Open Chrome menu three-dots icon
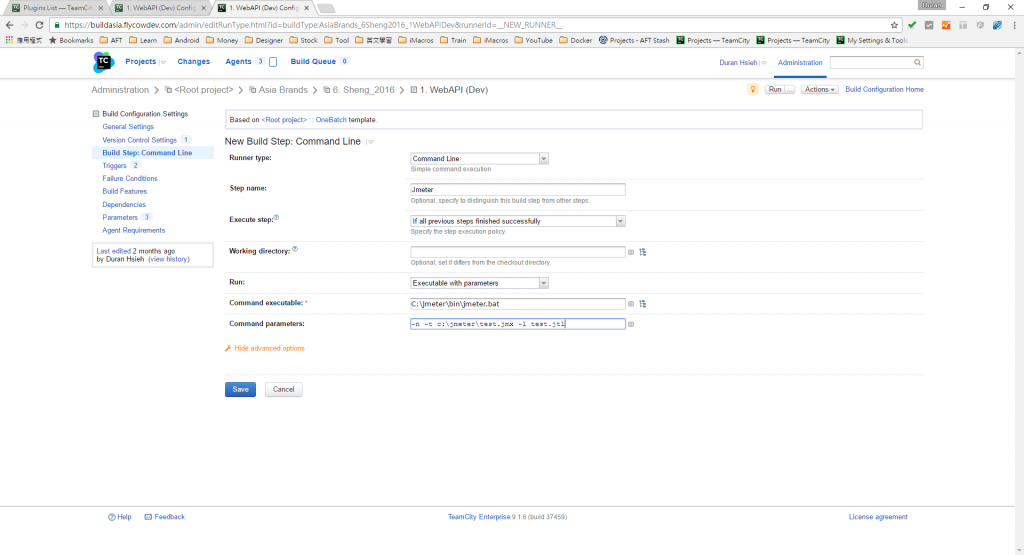 click(1014, 25)
